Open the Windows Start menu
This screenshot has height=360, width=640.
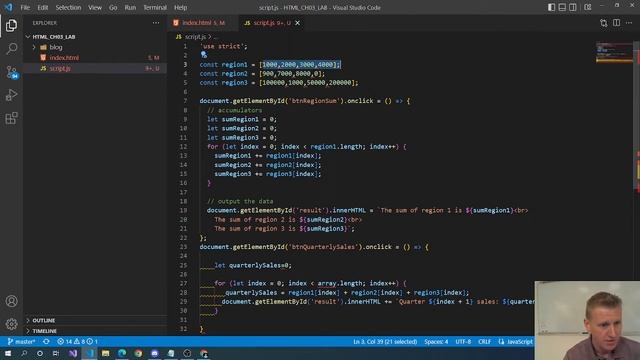(x=8, y=353)
